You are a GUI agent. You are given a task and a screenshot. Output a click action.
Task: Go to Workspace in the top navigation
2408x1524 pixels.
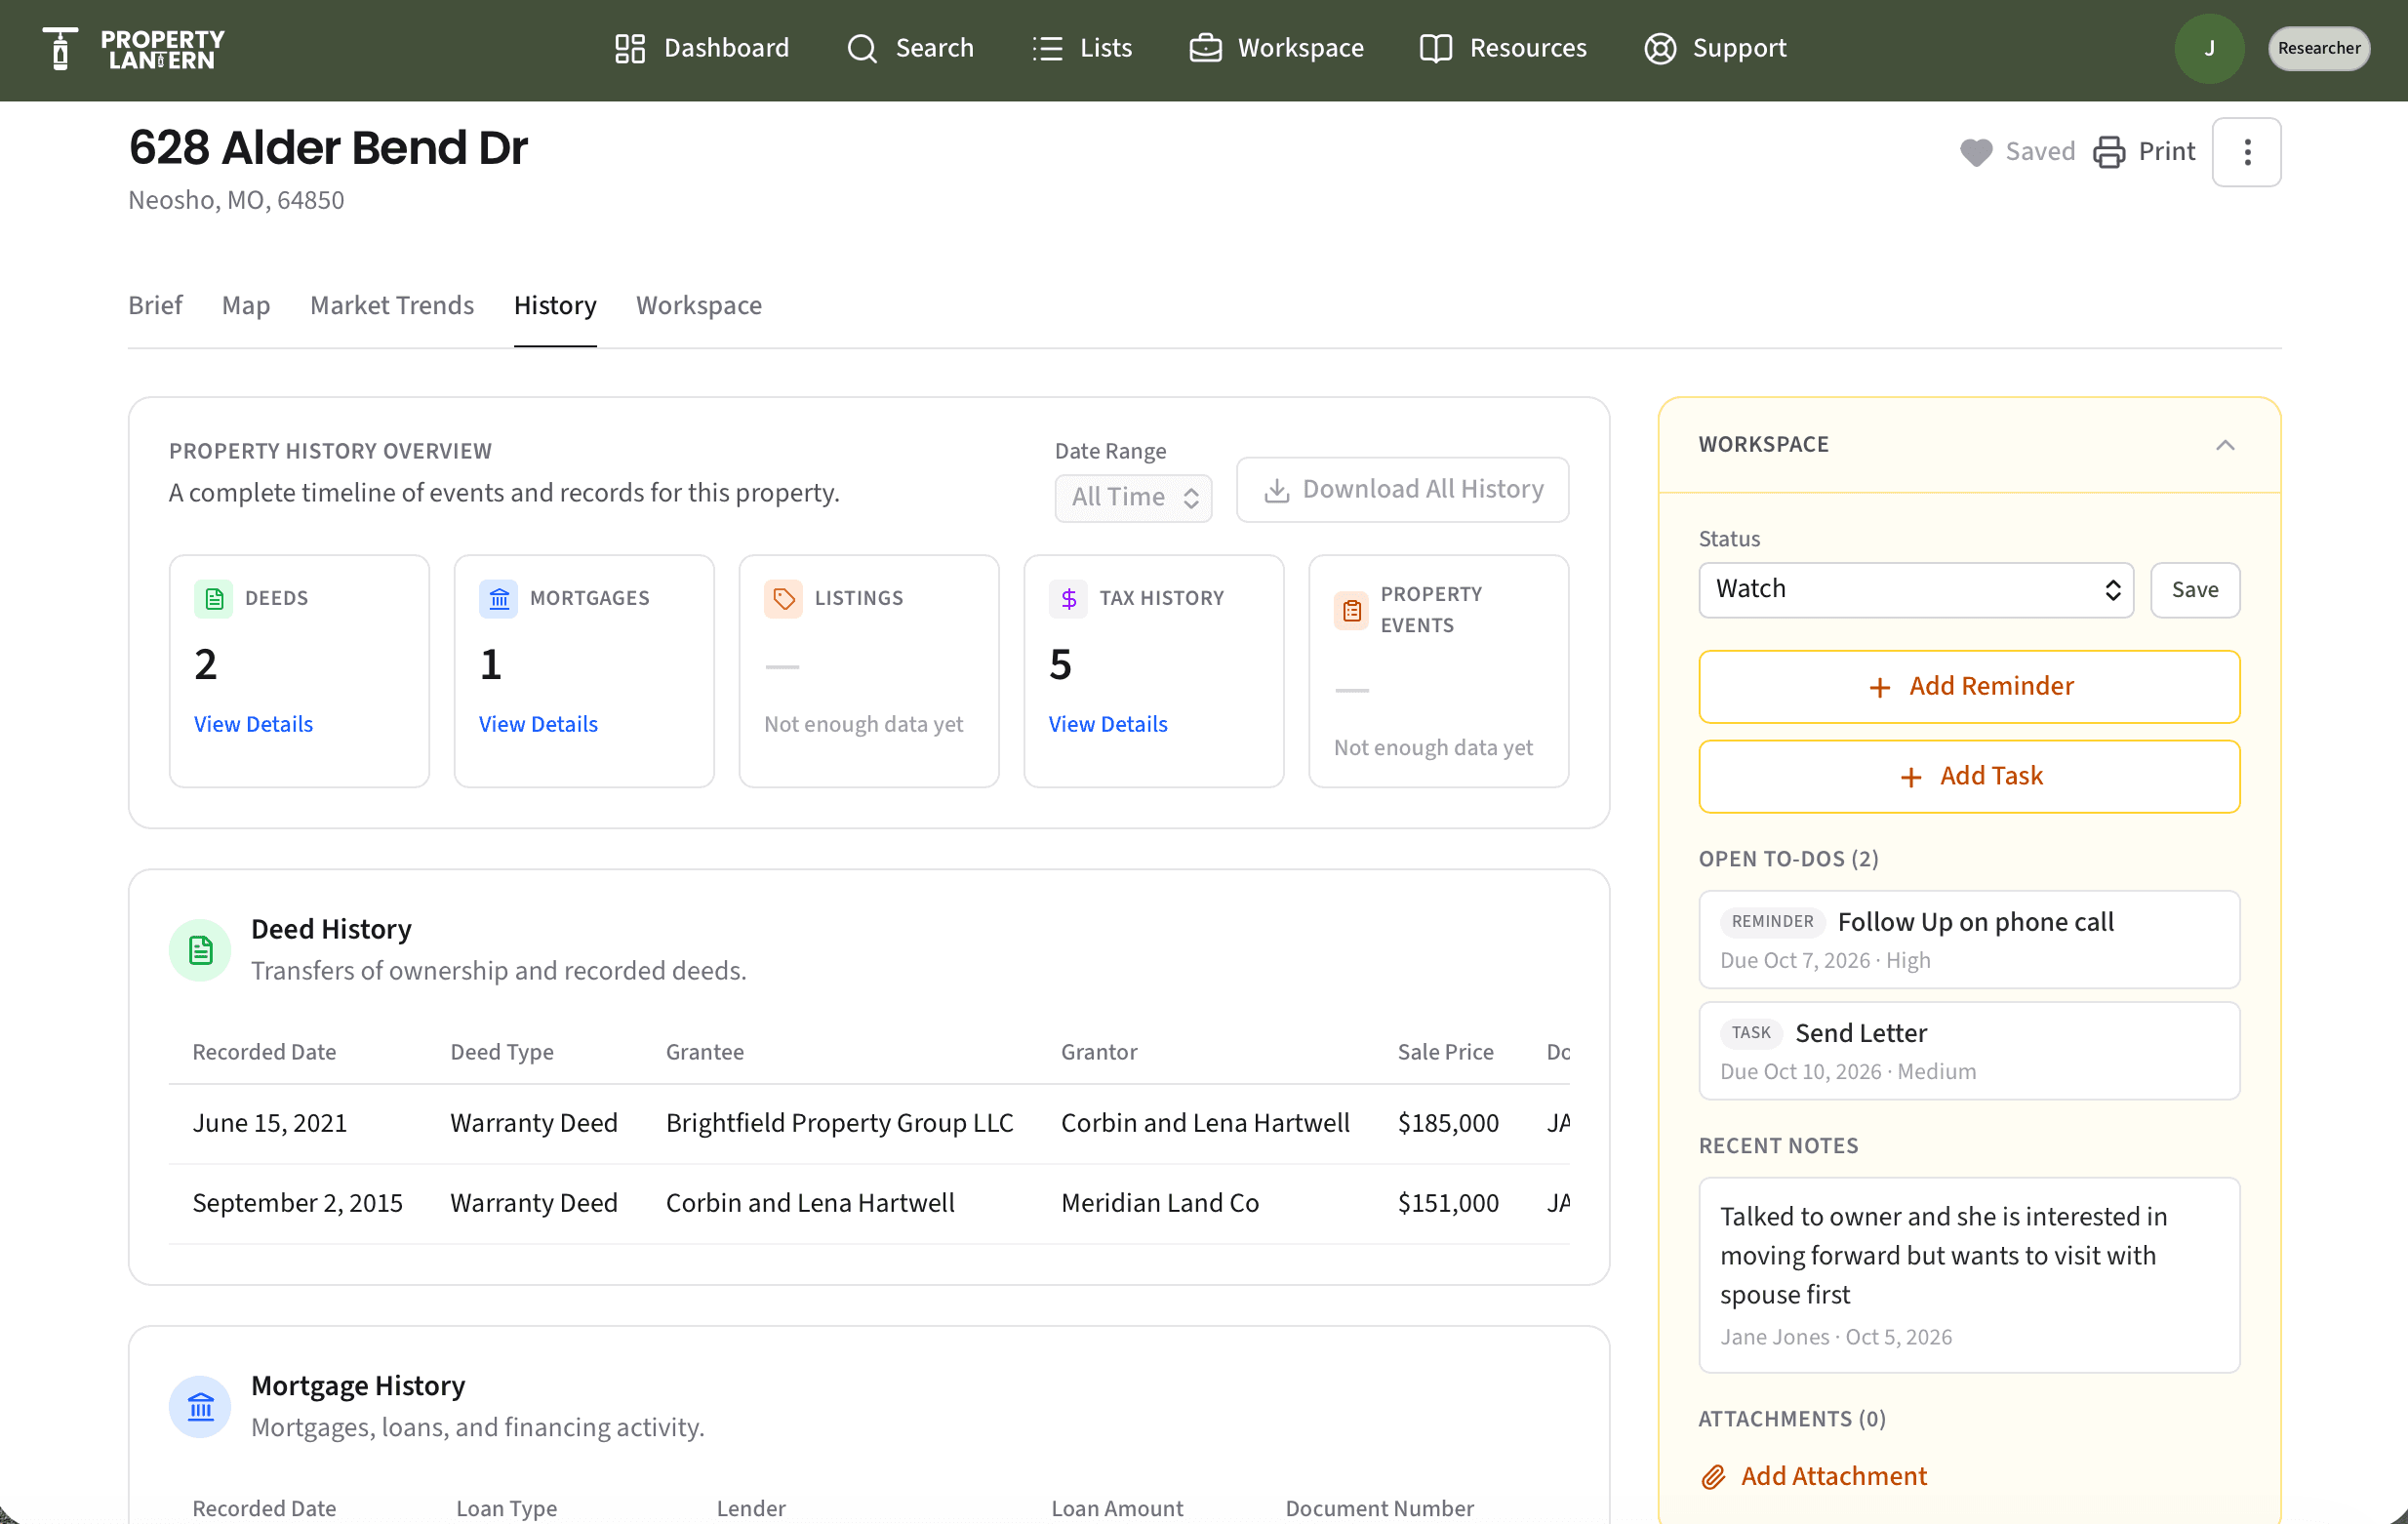tap(1276, 48)
